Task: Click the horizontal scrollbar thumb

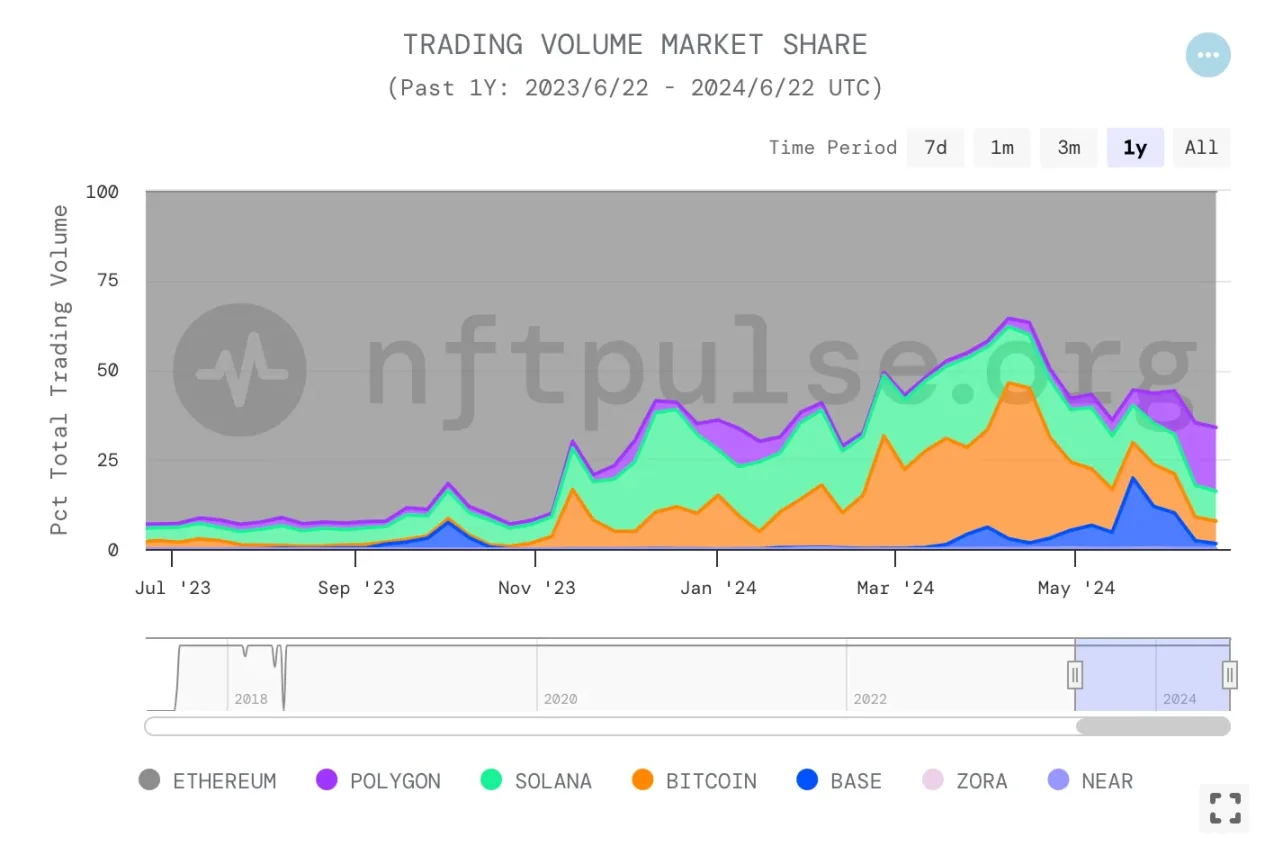Action: tap(1153, 726)
